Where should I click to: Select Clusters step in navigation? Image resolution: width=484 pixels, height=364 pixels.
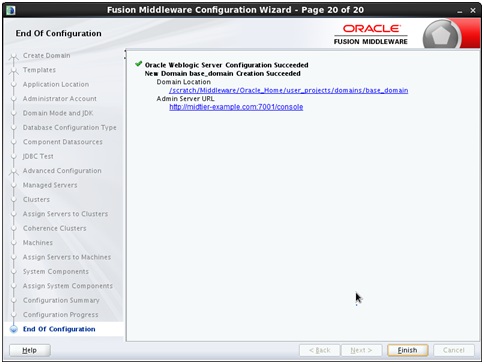pyautogui.click(x=36, y=199)
